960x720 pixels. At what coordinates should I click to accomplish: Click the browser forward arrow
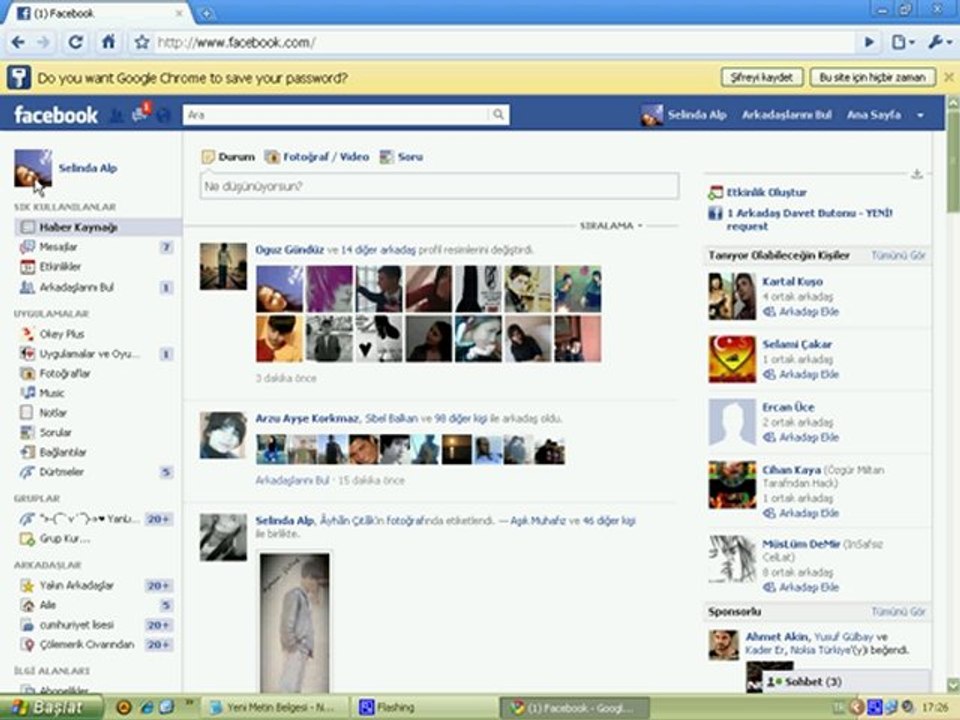point(43,42)
